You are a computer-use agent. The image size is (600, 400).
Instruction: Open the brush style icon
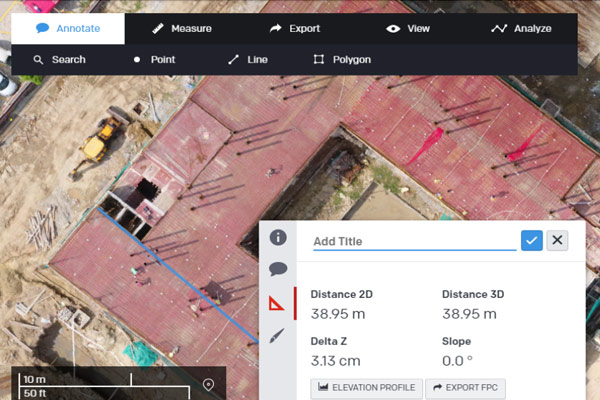277,336
